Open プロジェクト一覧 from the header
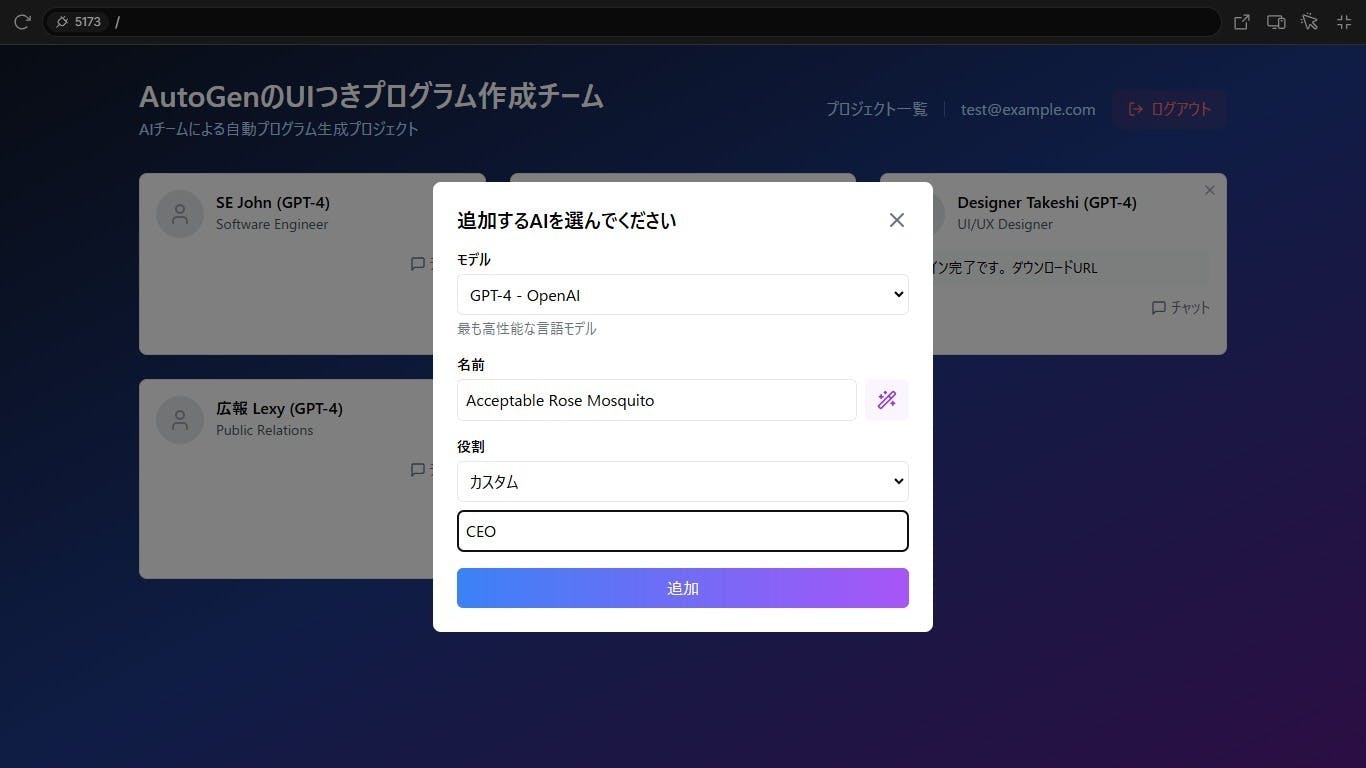This screenshot has height=768, width=1366. pos(876,109)
